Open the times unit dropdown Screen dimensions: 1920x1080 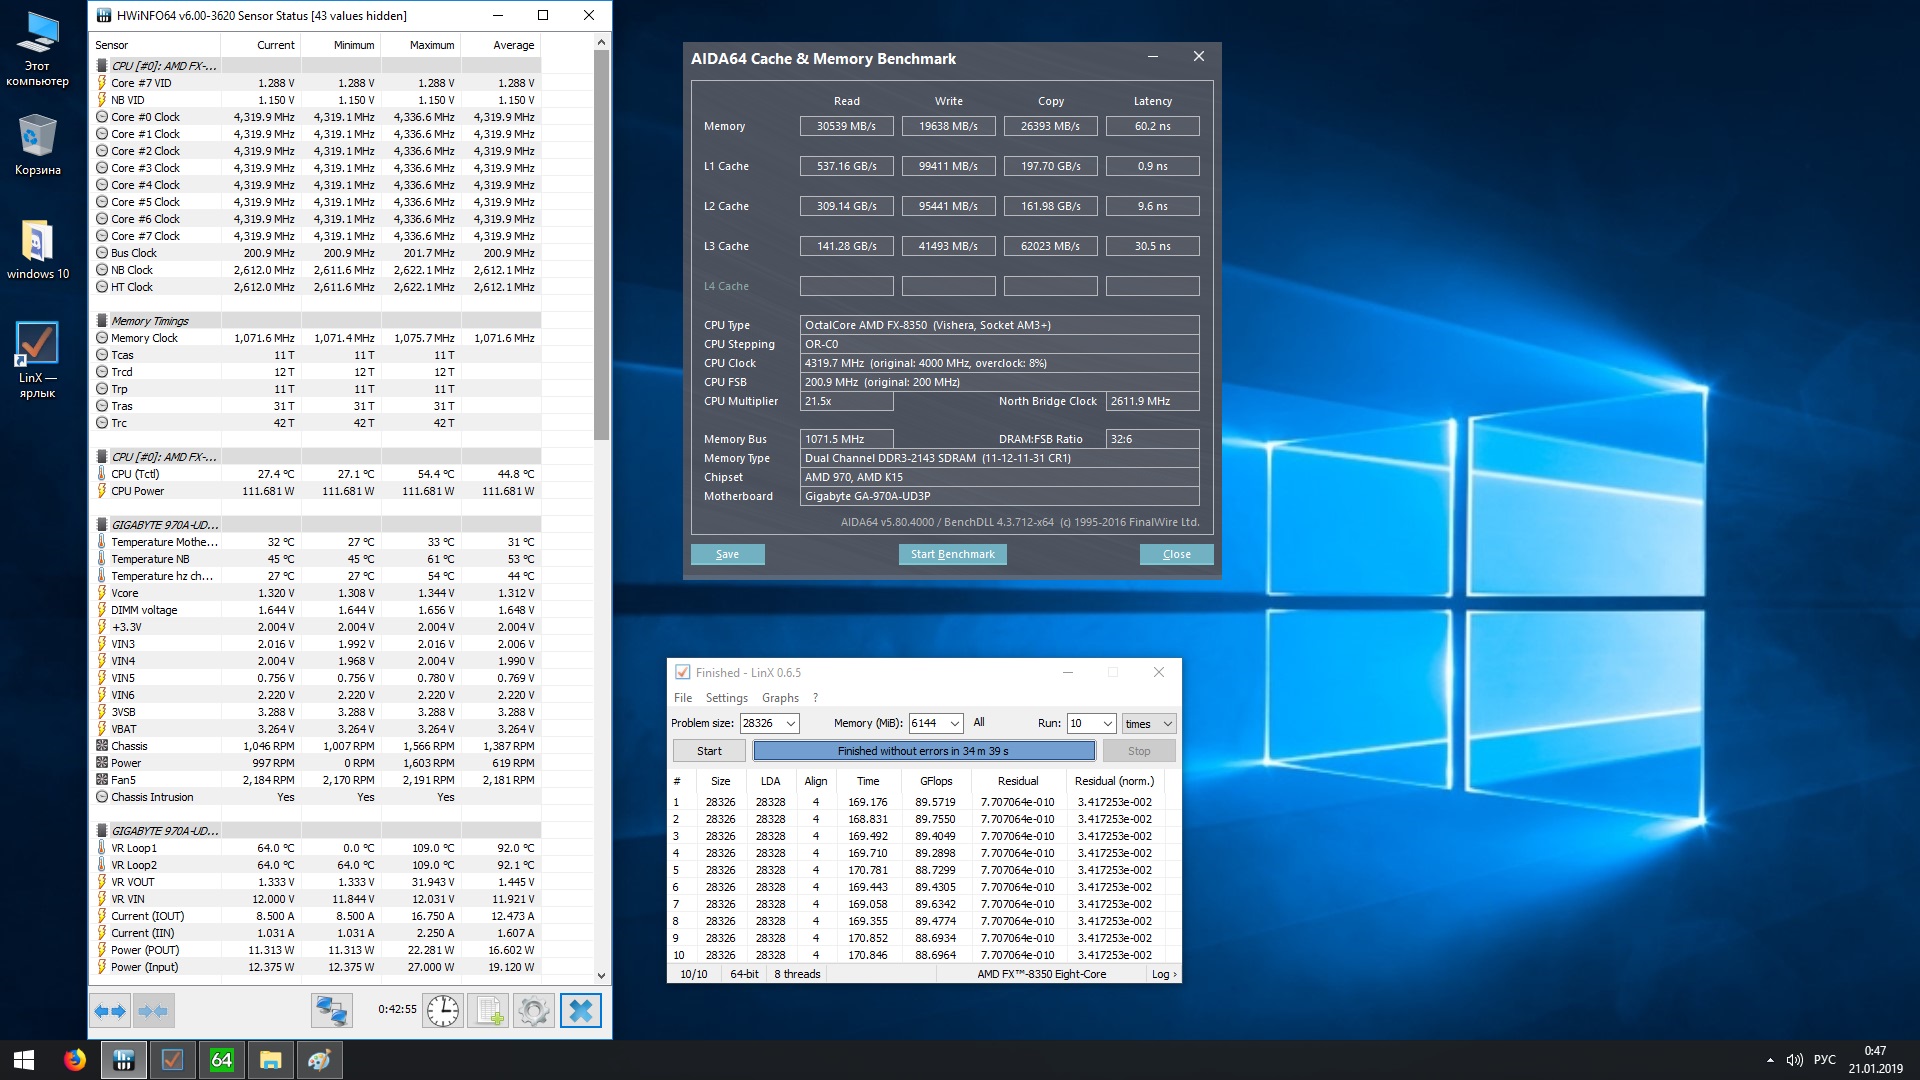click(x=1166, y=723)
